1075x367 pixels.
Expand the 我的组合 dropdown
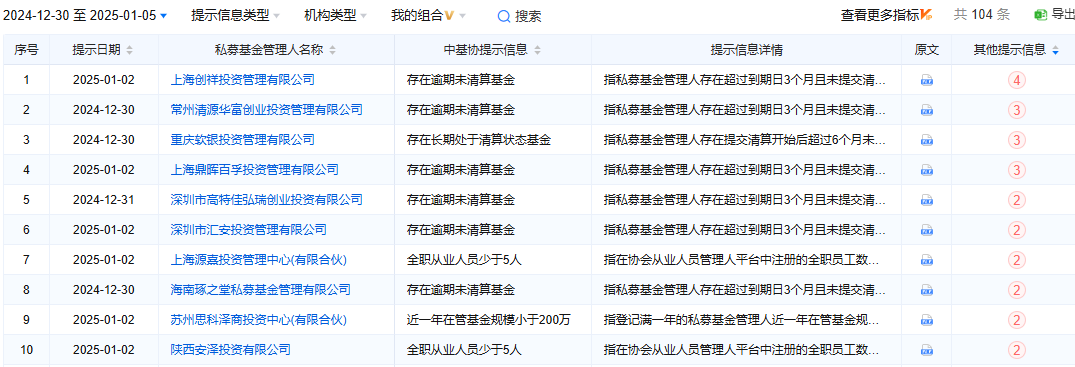[428, 15]
